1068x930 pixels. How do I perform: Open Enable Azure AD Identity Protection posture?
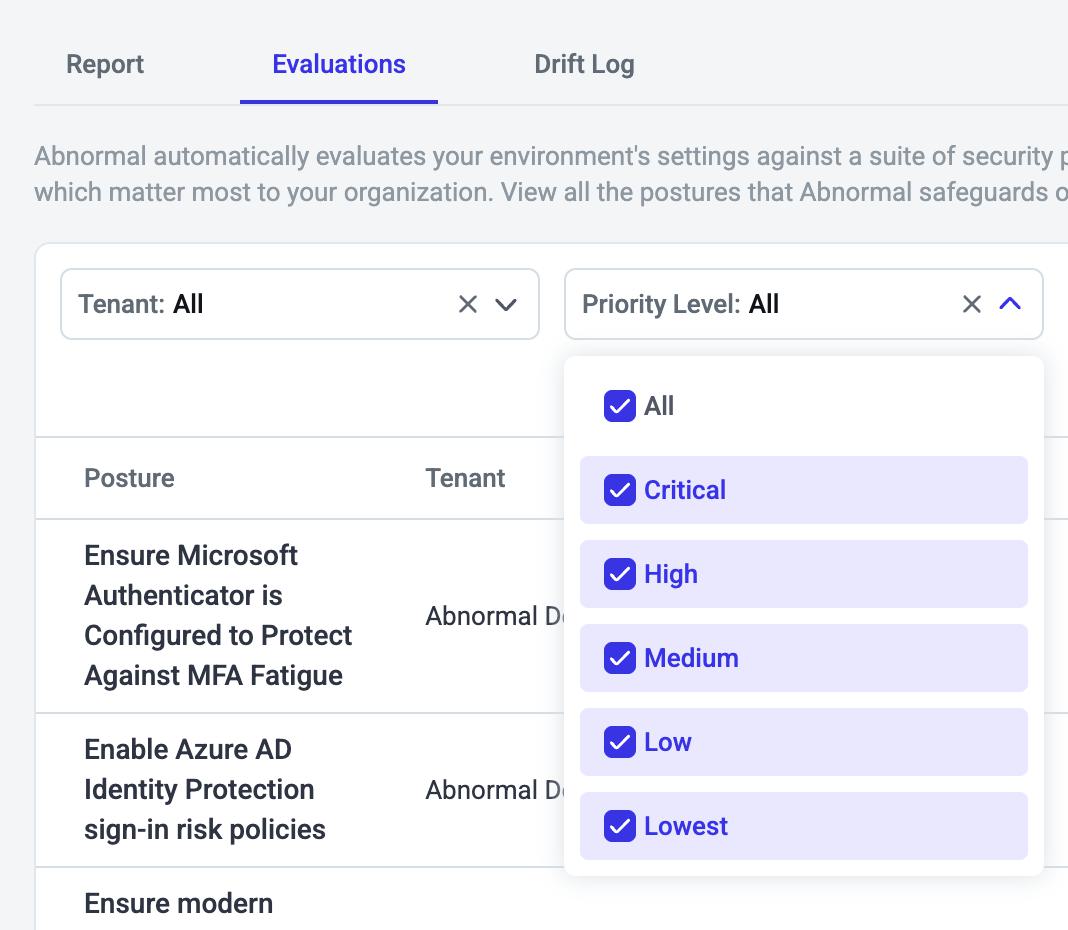[205, 790]
